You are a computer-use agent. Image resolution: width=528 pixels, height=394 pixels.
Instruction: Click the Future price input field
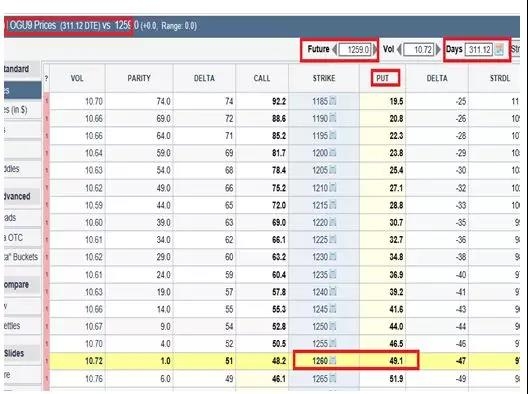click(355, 50)
